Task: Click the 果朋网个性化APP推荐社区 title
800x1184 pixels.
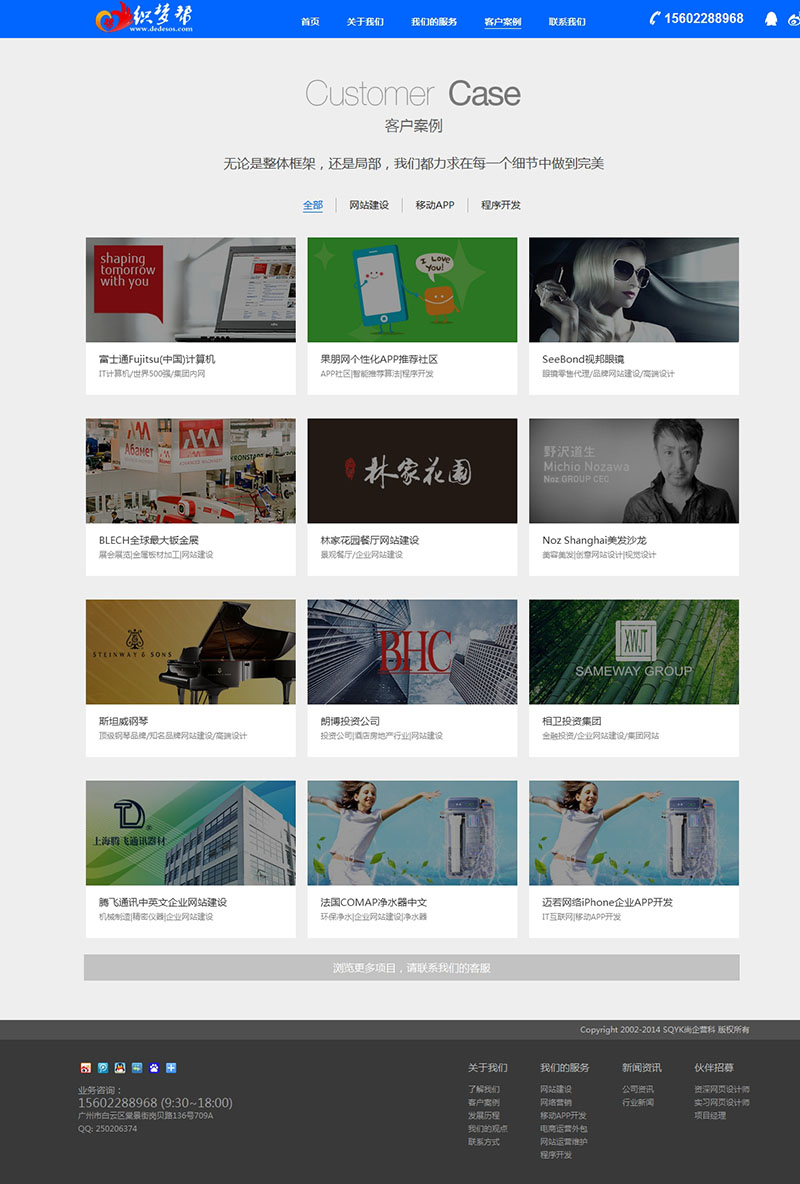Action: click(379, 359)
